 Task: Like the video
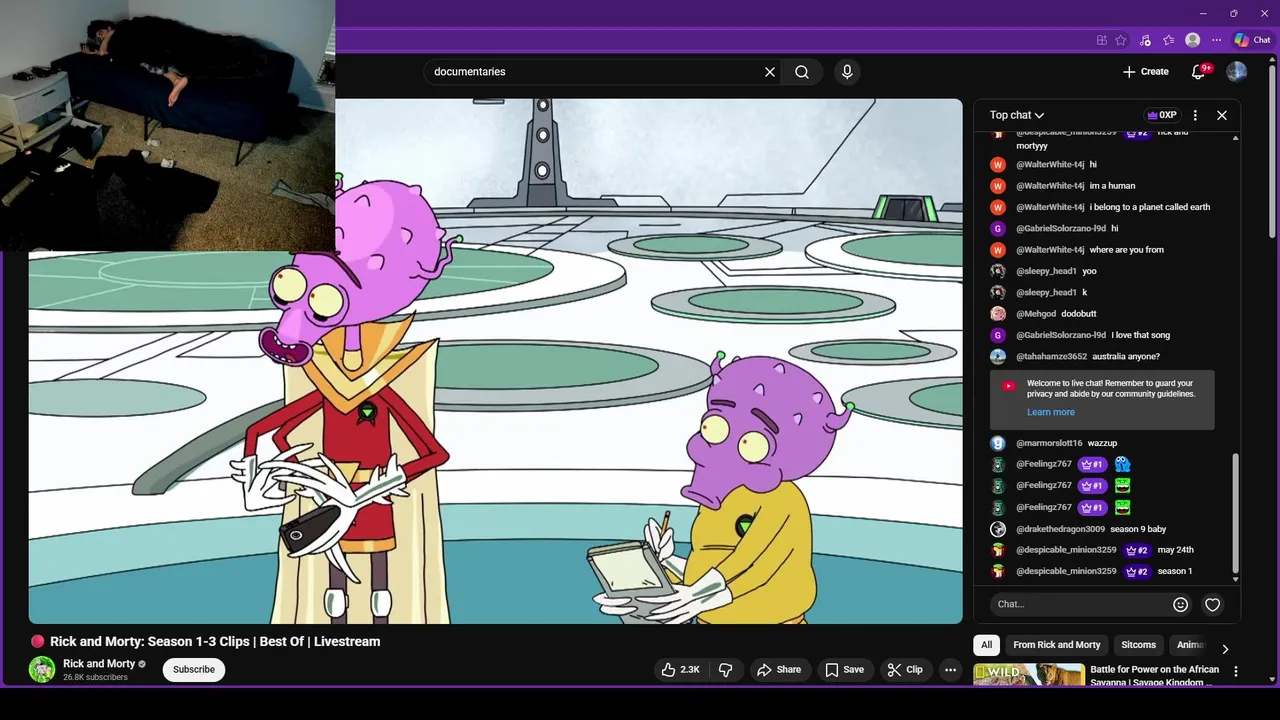click(680, 670)
